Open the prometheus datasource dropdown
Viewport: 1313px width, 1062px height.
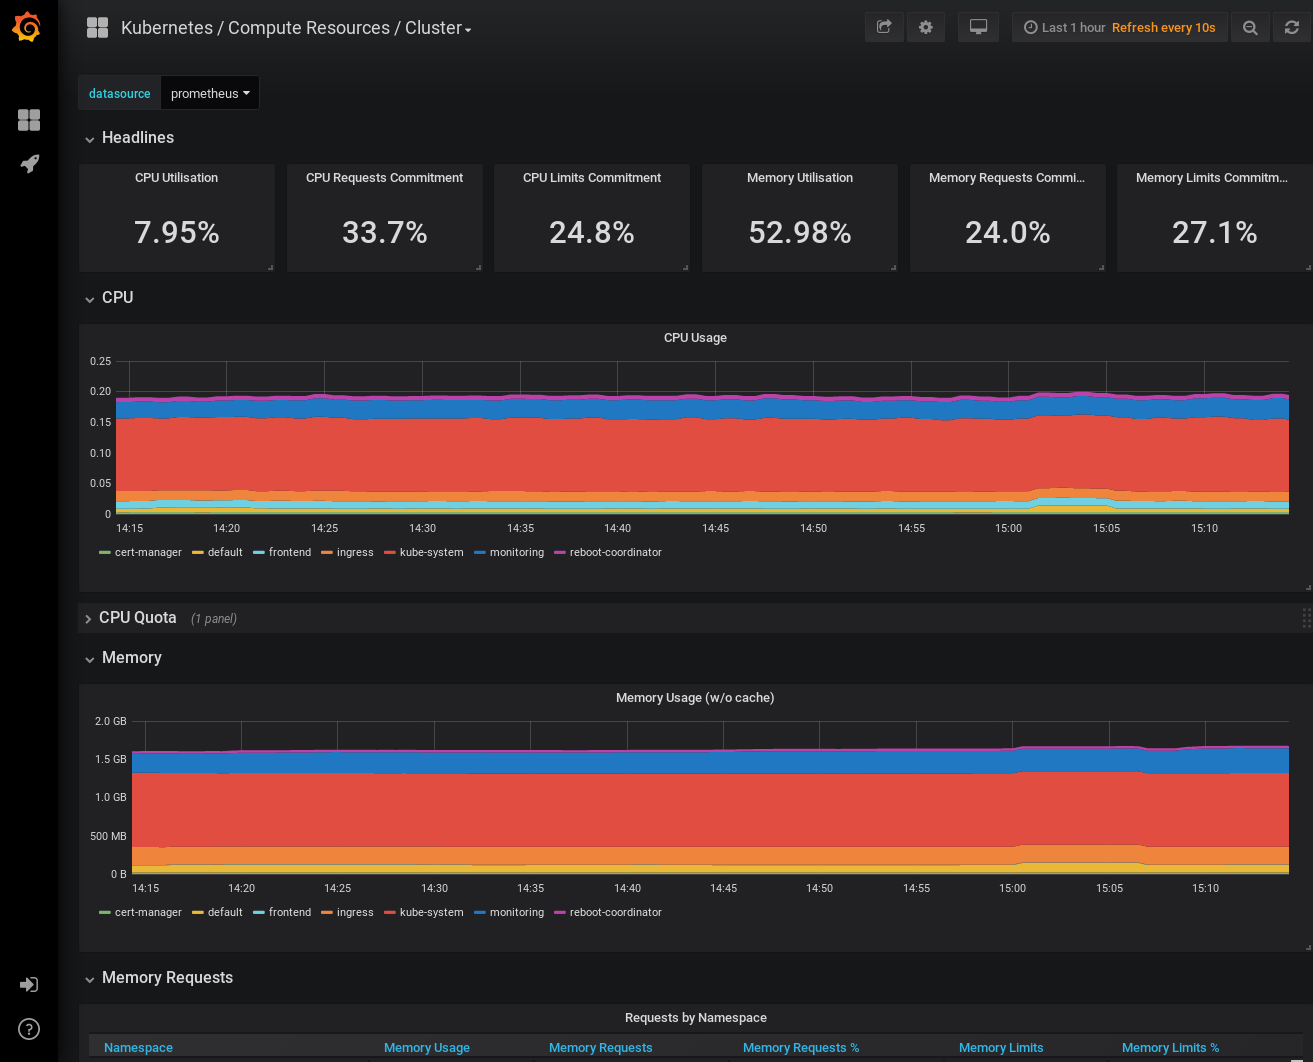coord(209,94)
